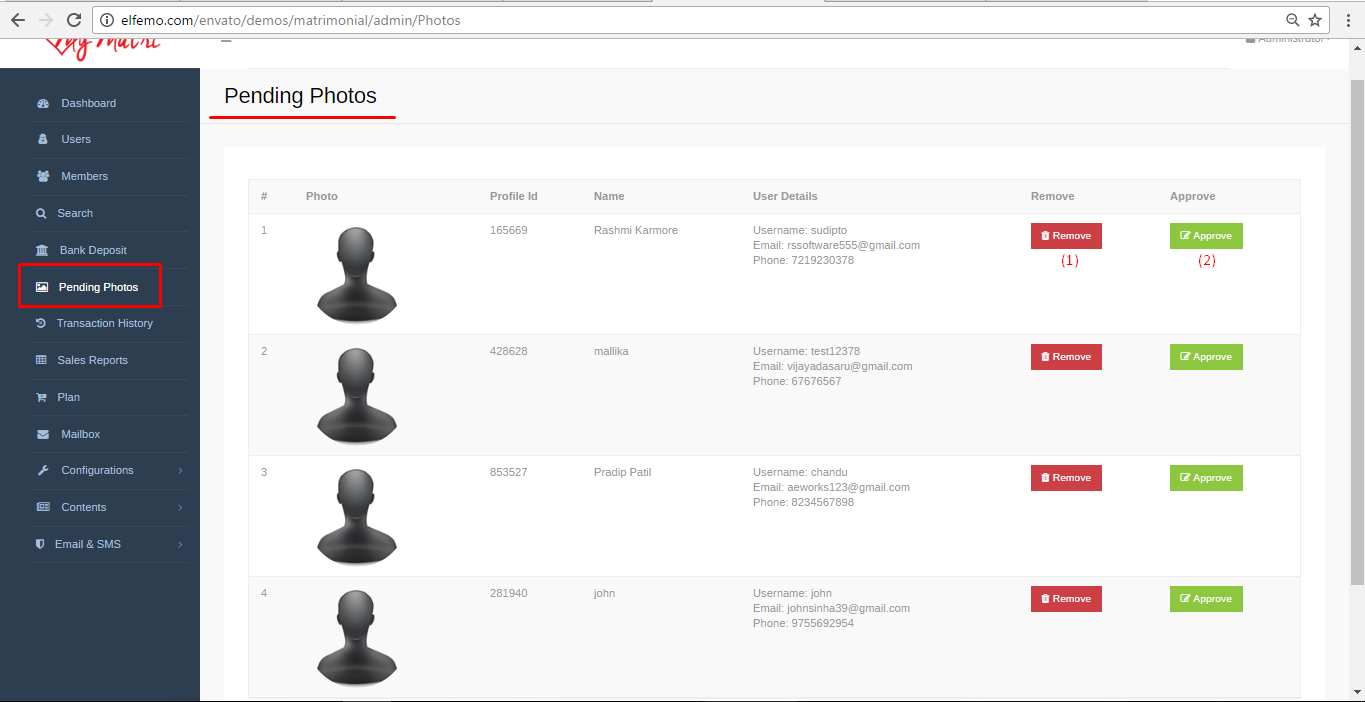Reload the page with the refresh icon

tap(74, 20)
